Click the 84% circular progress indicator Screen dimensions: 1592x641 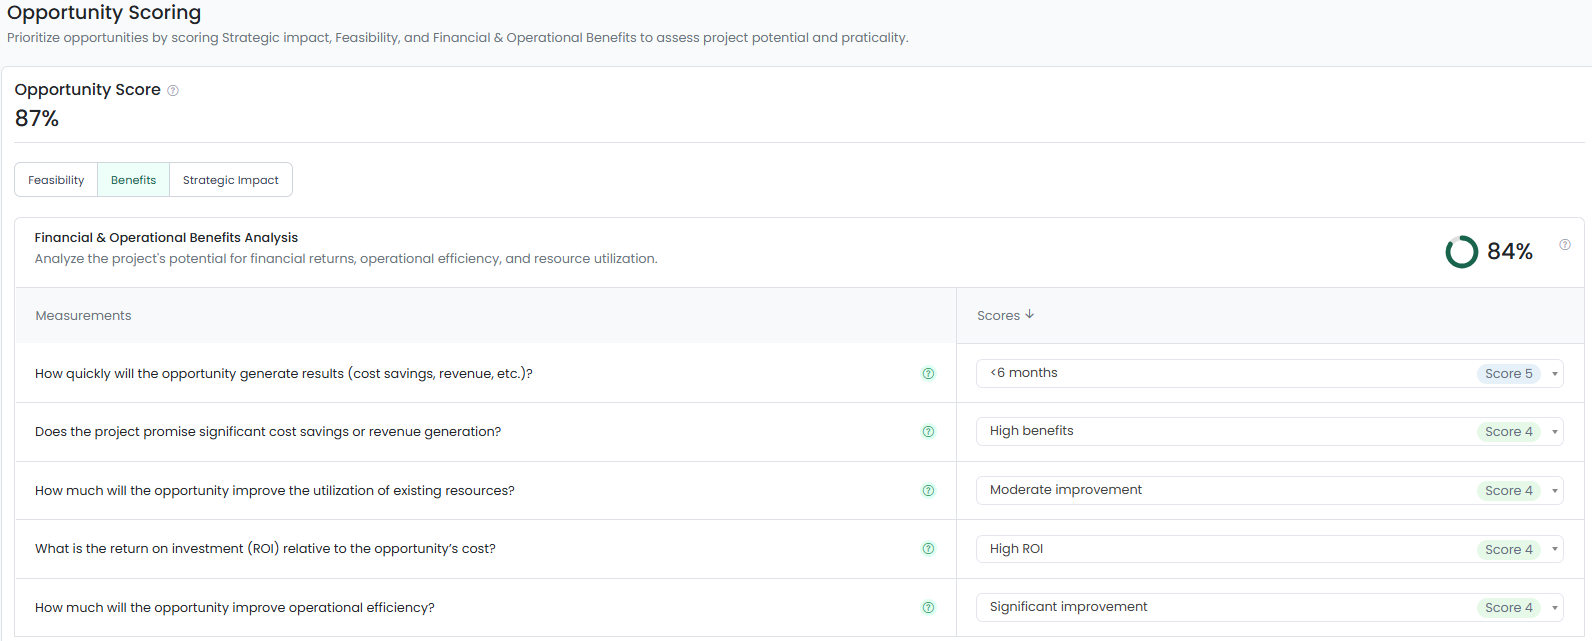(1461, 252)
